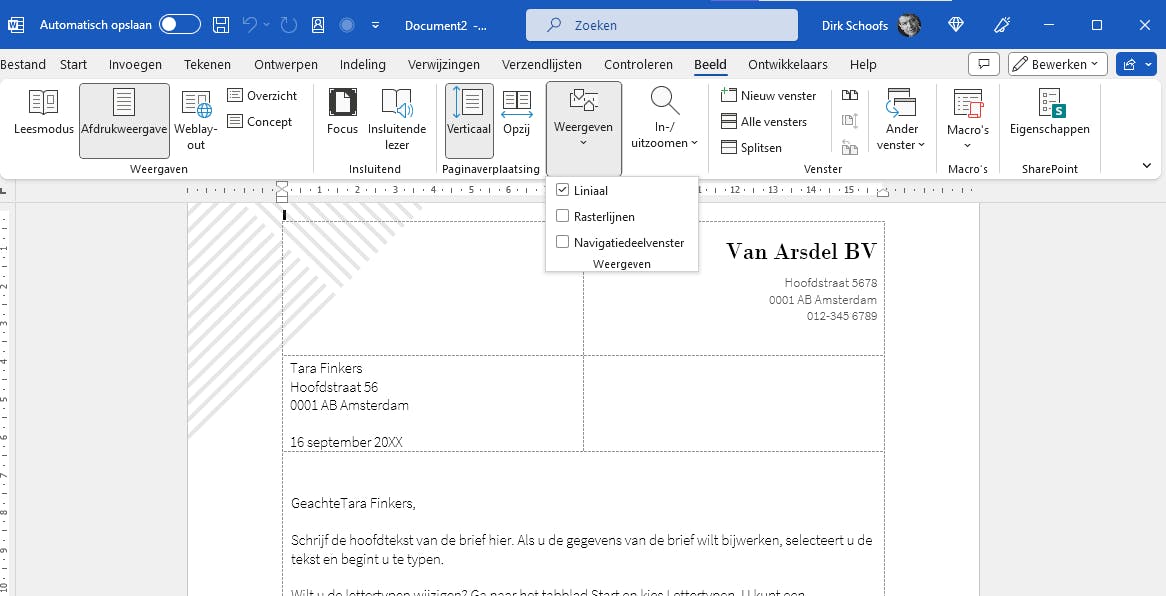The image size is (1166, 596).
Task: Enable the Rasterlijnen checkbox
Action: click(562, 216)
